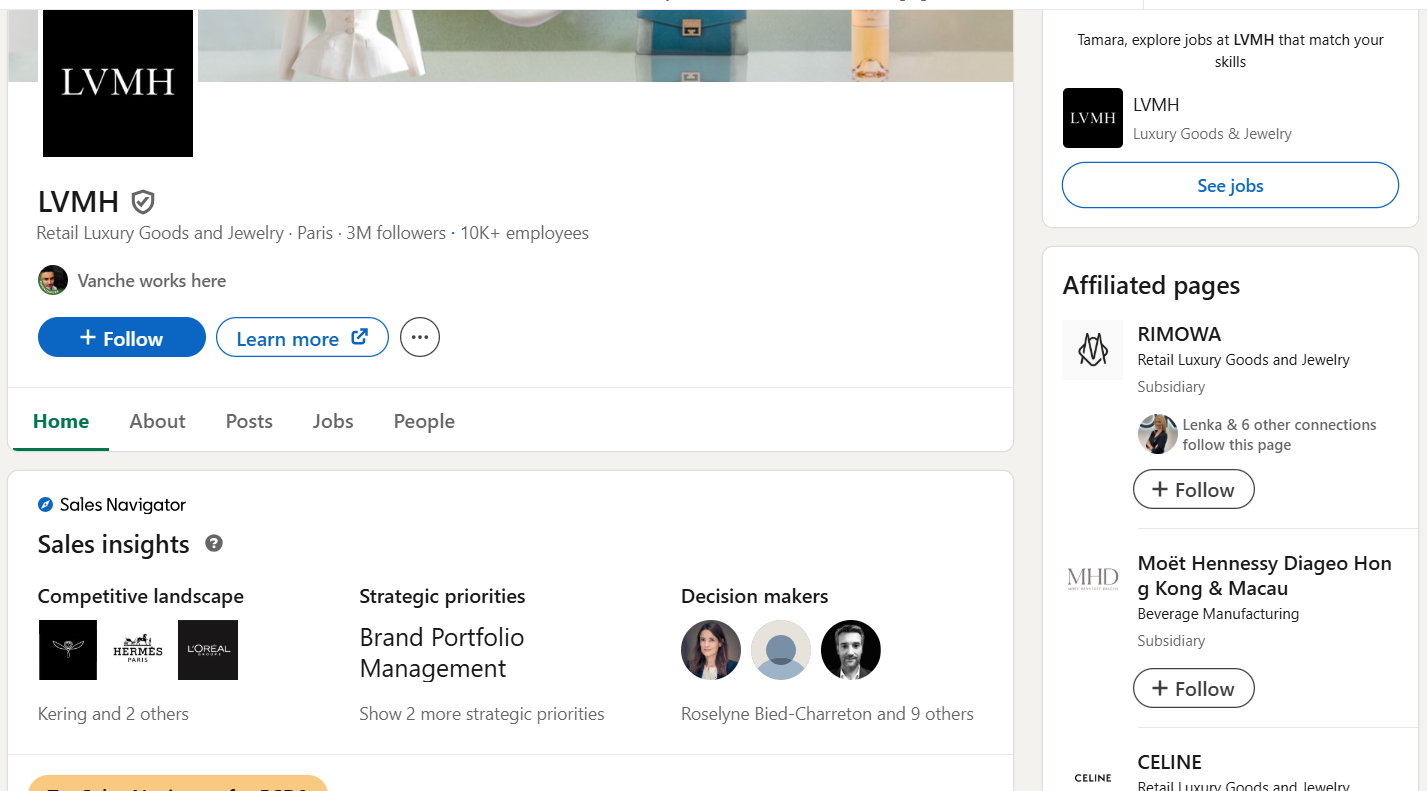Click the Strategic priorities heading
Image resolution: width=1427 pixels, height=791 pixels.
[442, 596]
